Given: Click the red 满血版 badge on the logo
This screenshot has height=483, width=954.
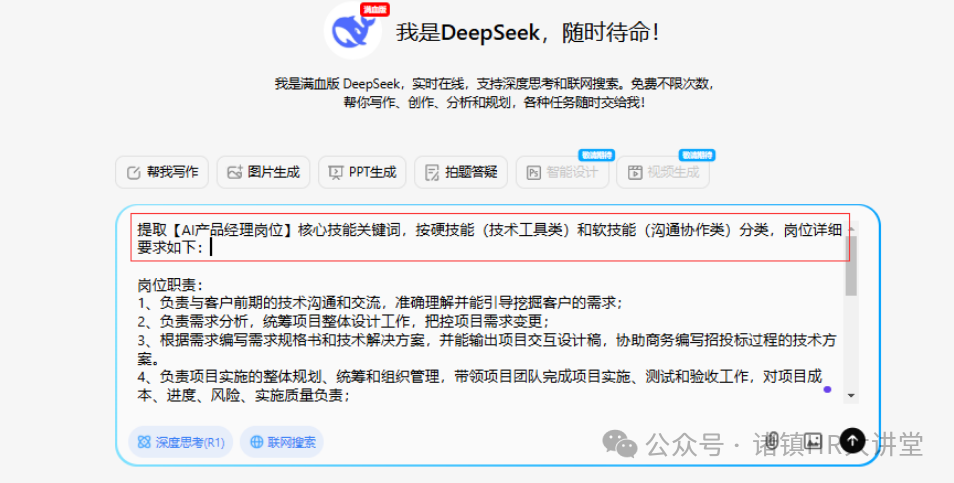Looking at the screenshot, I should click(x=375, y=9).
